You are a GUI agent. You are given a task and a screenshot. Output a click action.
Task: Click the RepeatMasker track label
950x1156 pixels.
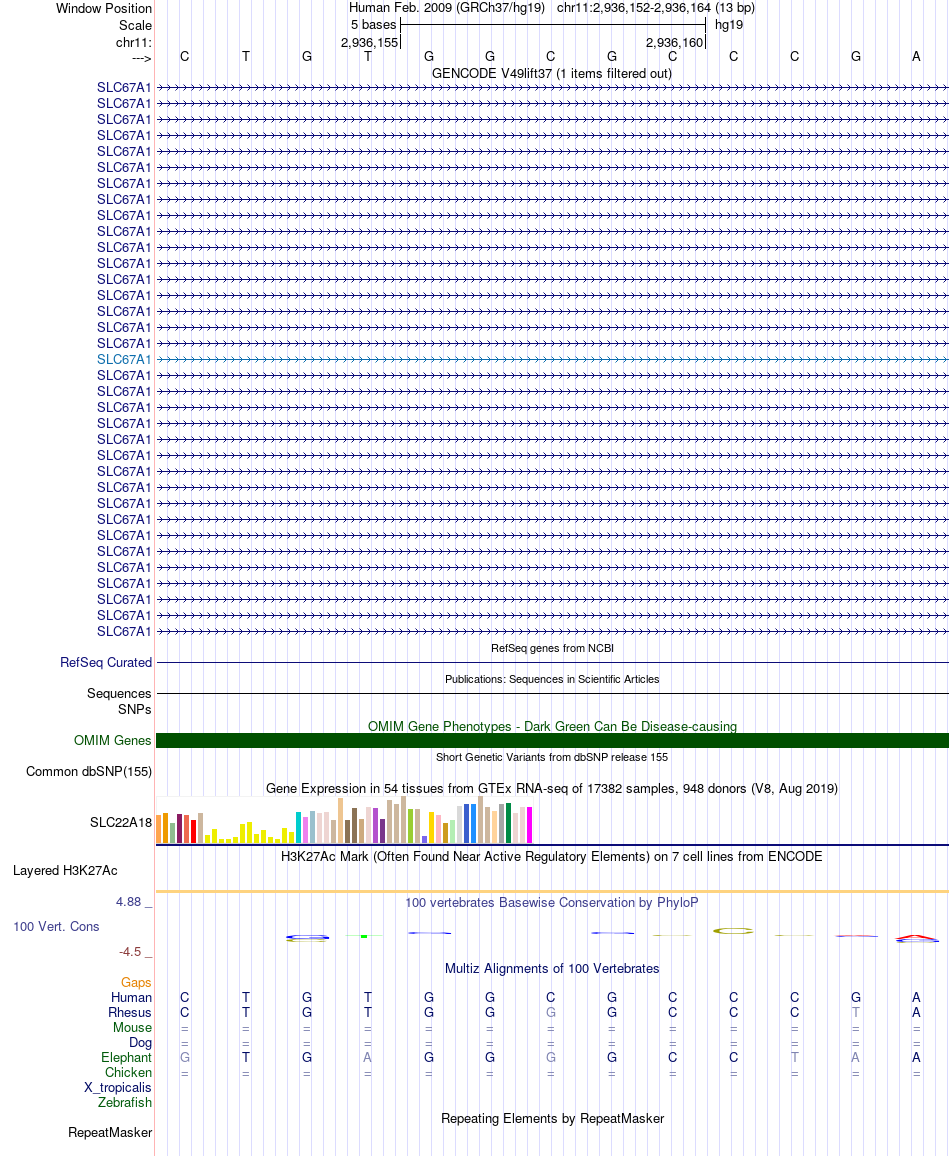pyautogui.click(x=110, y=1132)
